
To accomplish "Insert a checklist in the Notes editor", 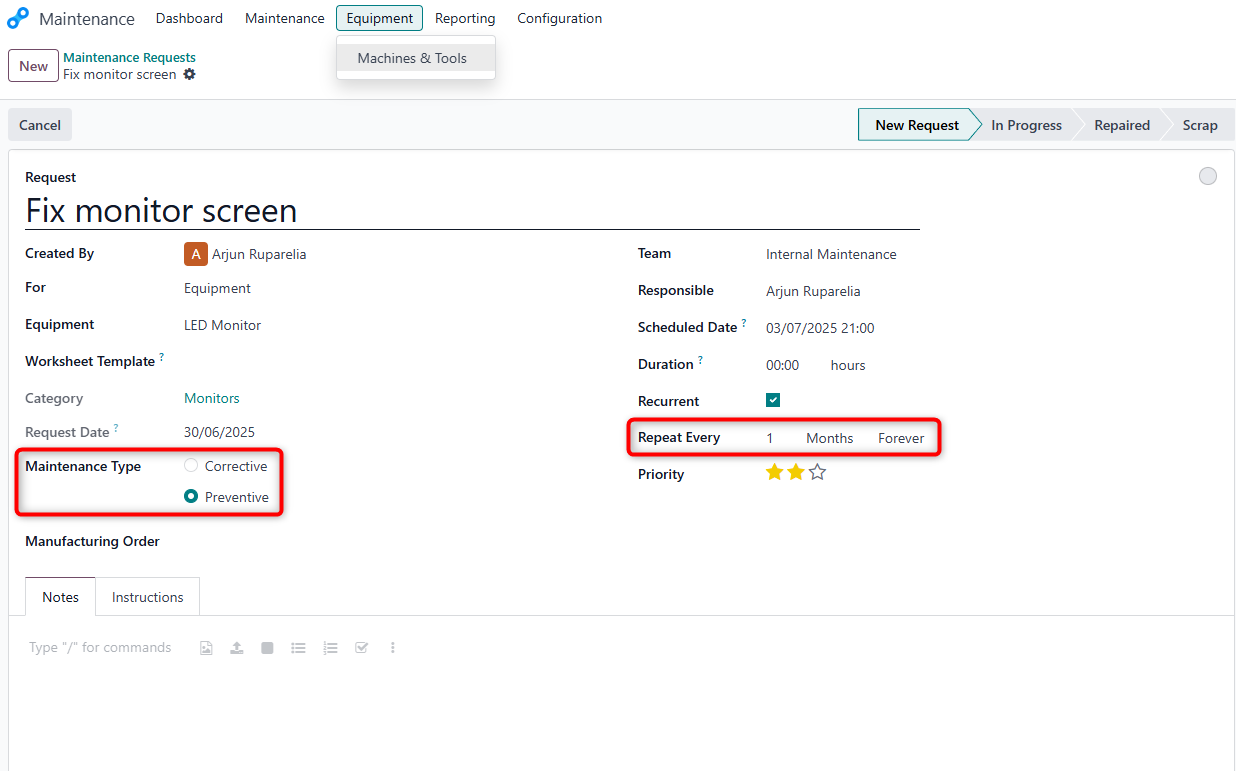I will 361,647.
